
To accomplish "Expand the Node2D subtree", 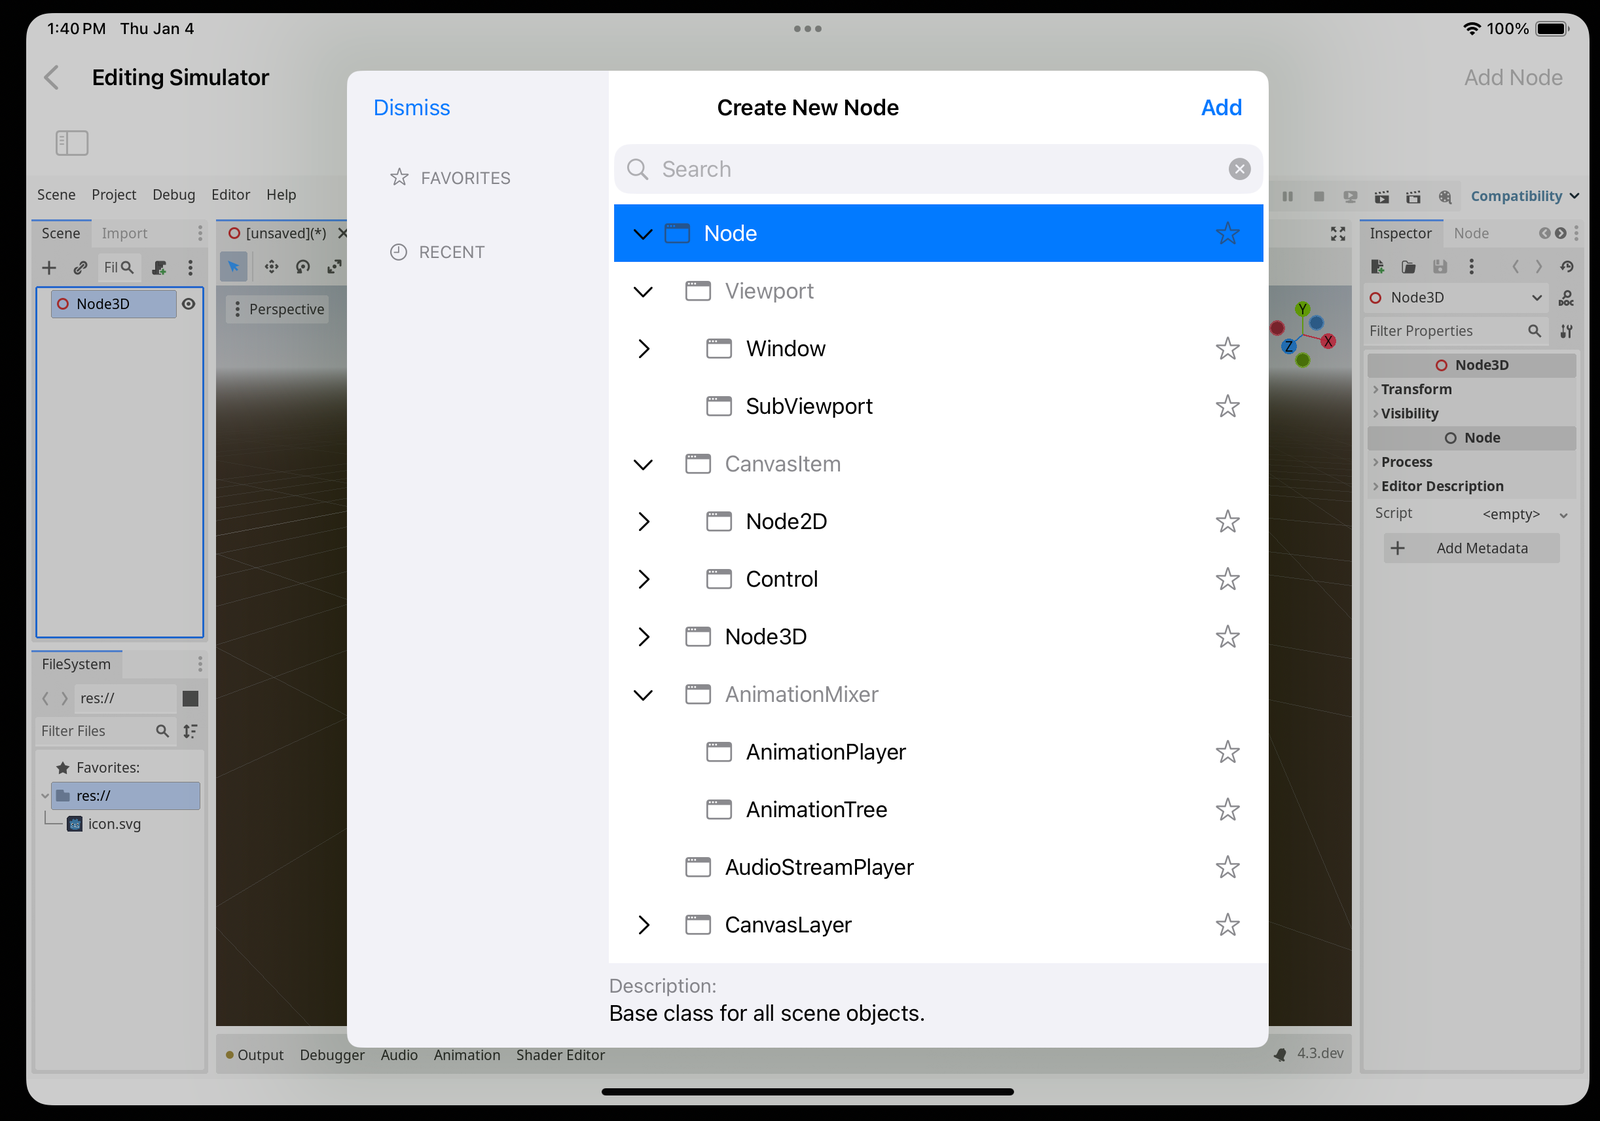I will pyautogui.click(x=643, y=522).
